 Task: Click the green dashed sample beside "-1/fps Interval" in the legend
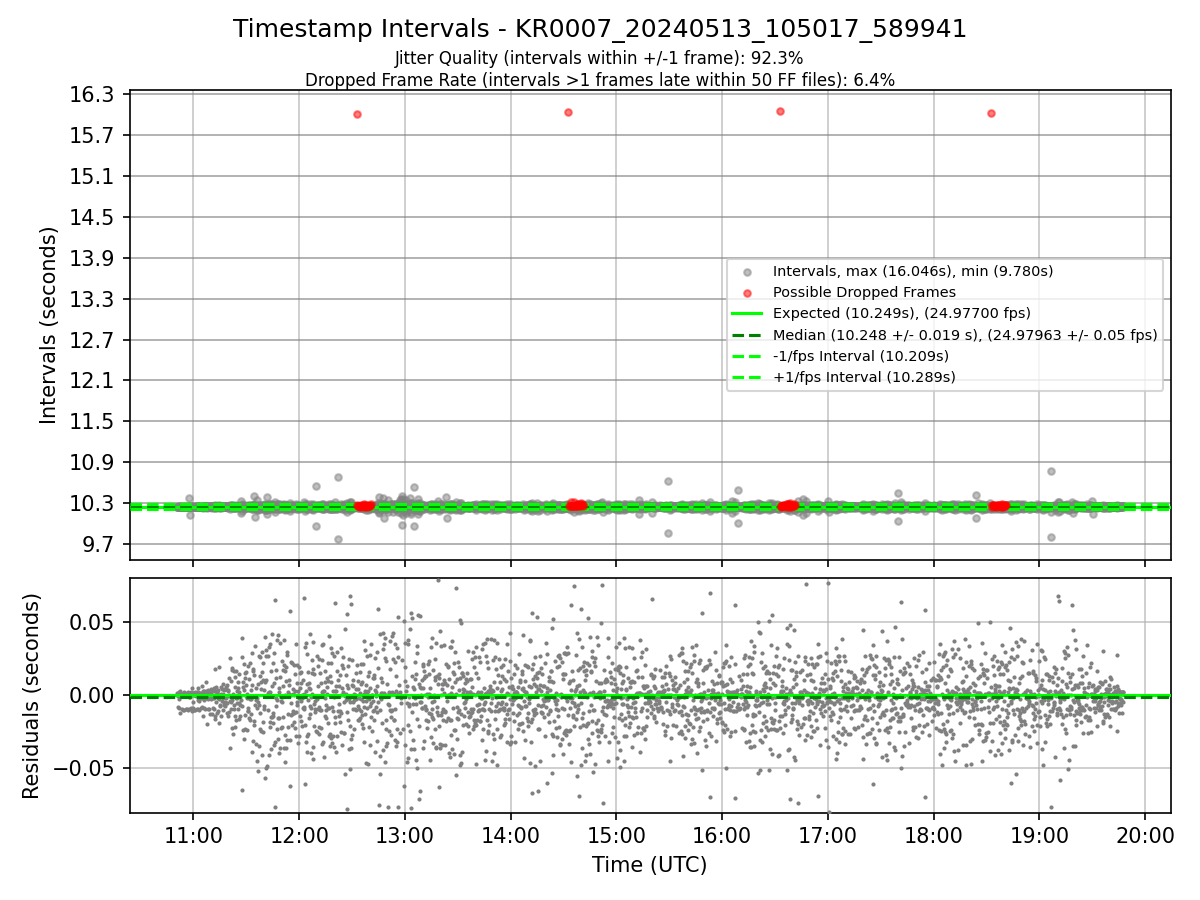(x=749, y=356)
